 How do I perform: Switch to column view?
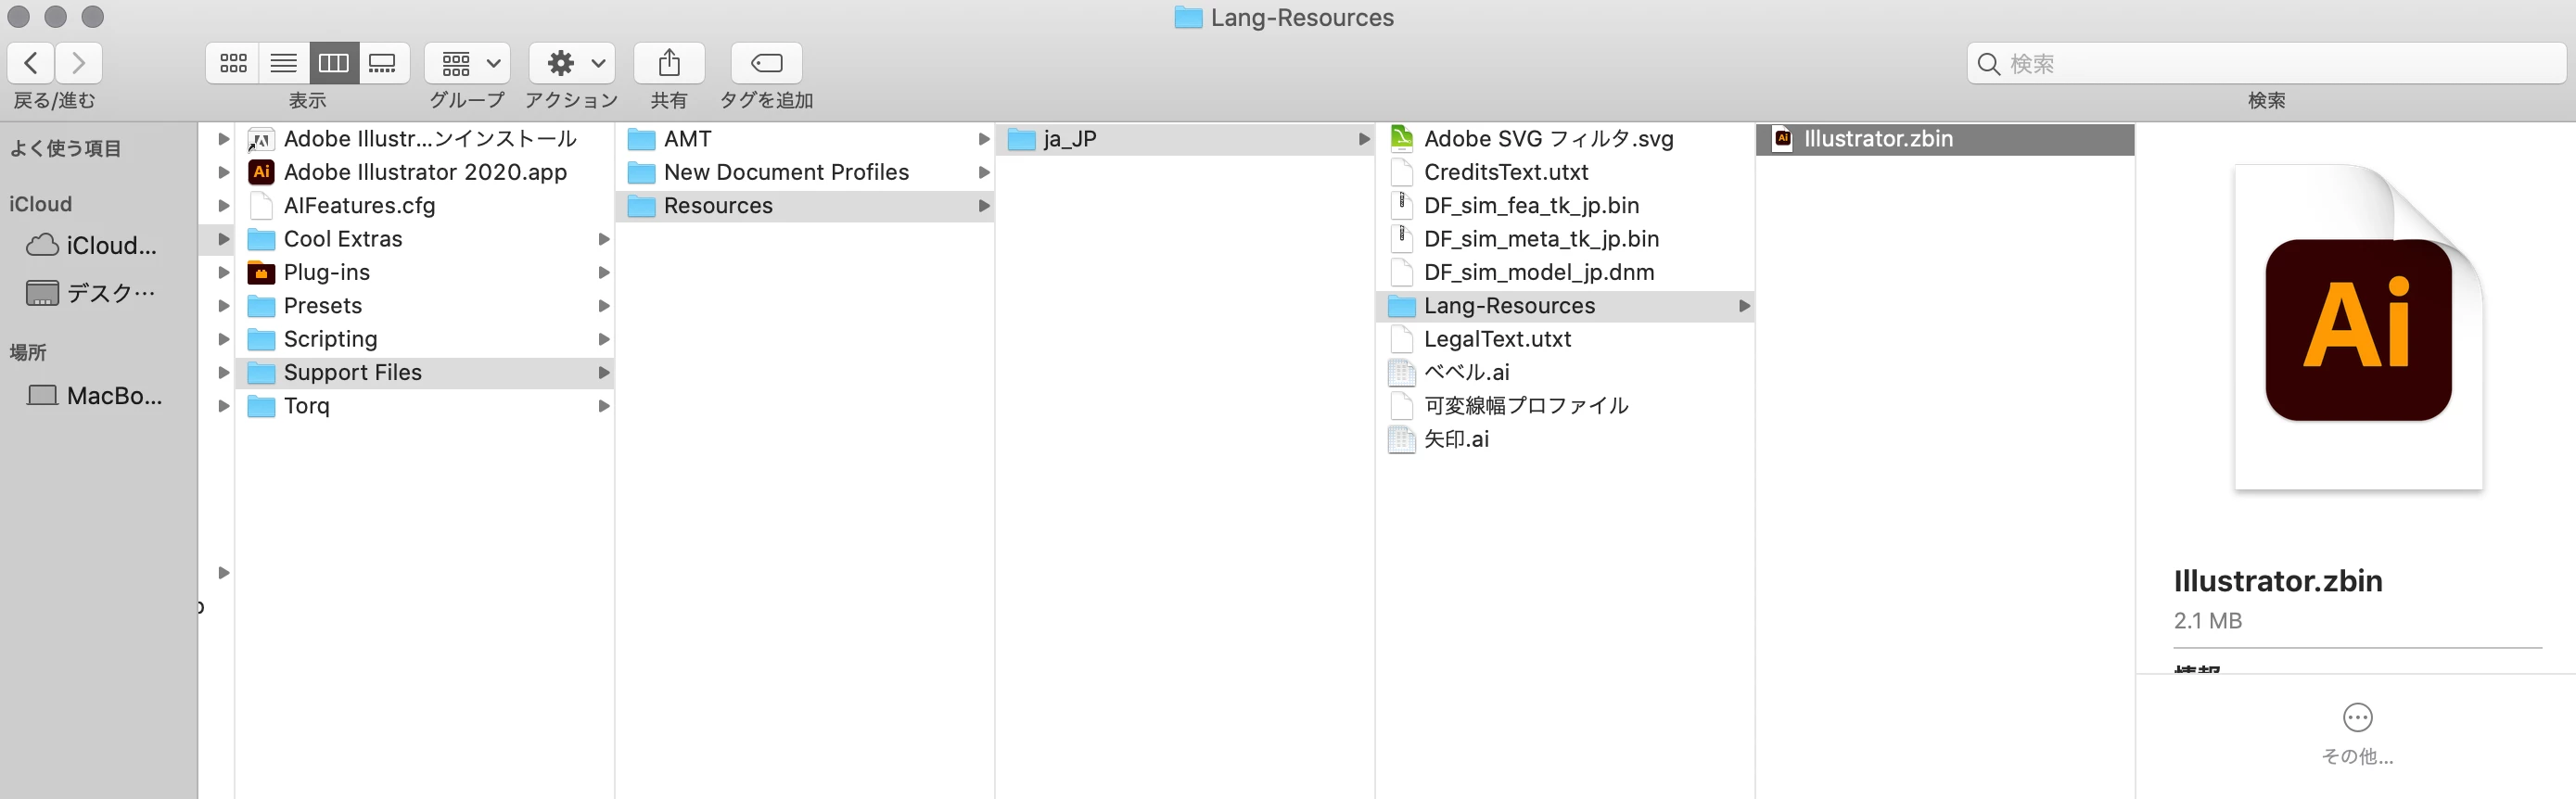point(334,63)
